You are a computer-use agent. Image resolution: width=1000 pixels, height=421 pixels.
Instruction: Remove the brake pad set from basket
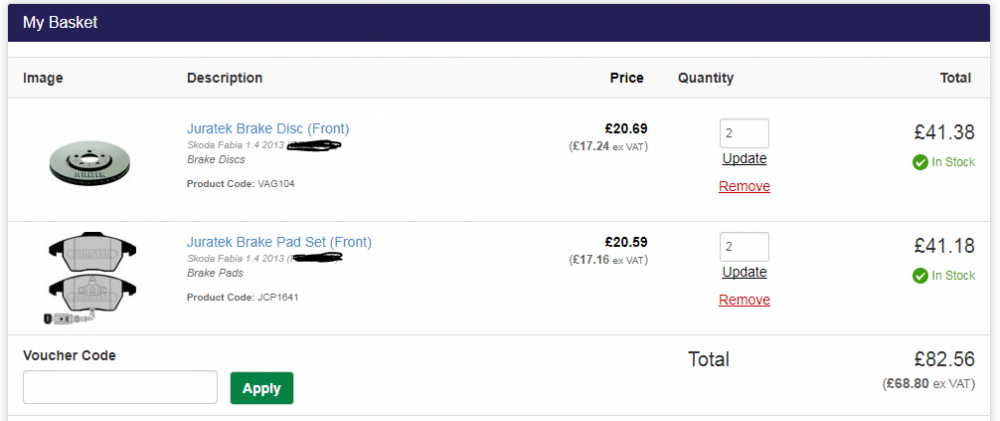[x=744, y=300]
